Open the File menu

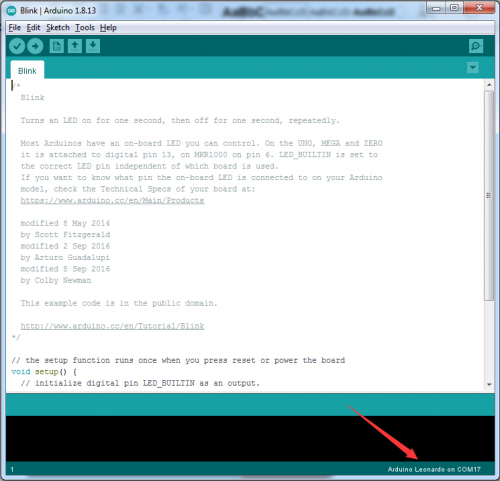click(x=15, y=28)
